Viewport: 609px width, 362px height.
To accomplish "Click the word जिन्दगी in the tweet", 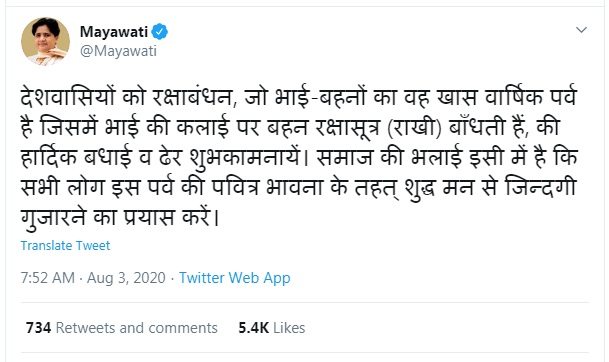I will 540,187.
